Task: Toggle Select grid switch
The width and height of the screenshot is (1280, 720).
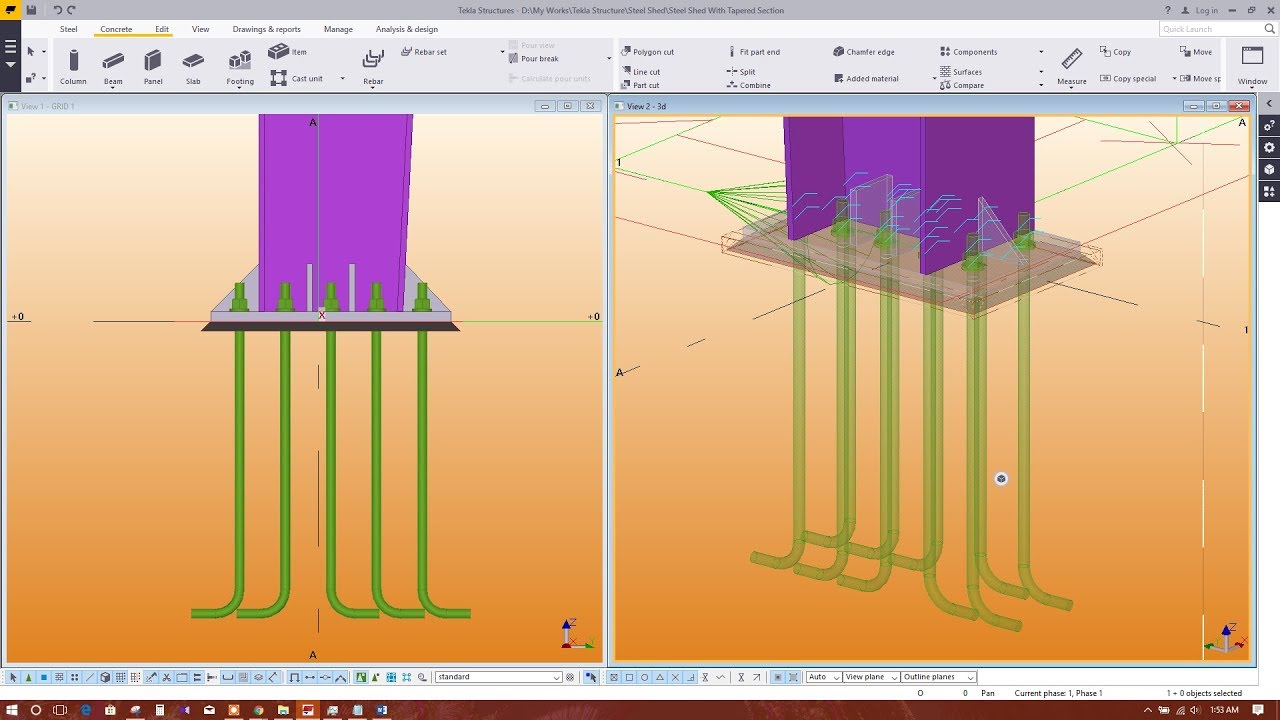Action: pyautogui.click(x=120, y=677)
